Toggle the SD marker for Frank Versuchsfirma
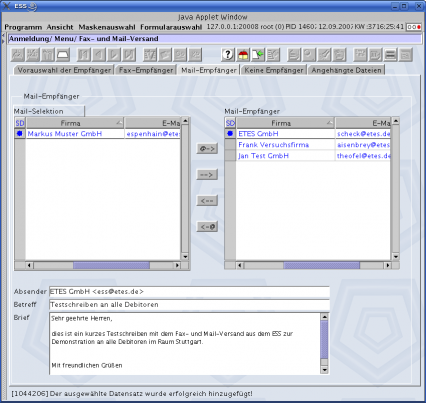 click(x=230, y=145)
